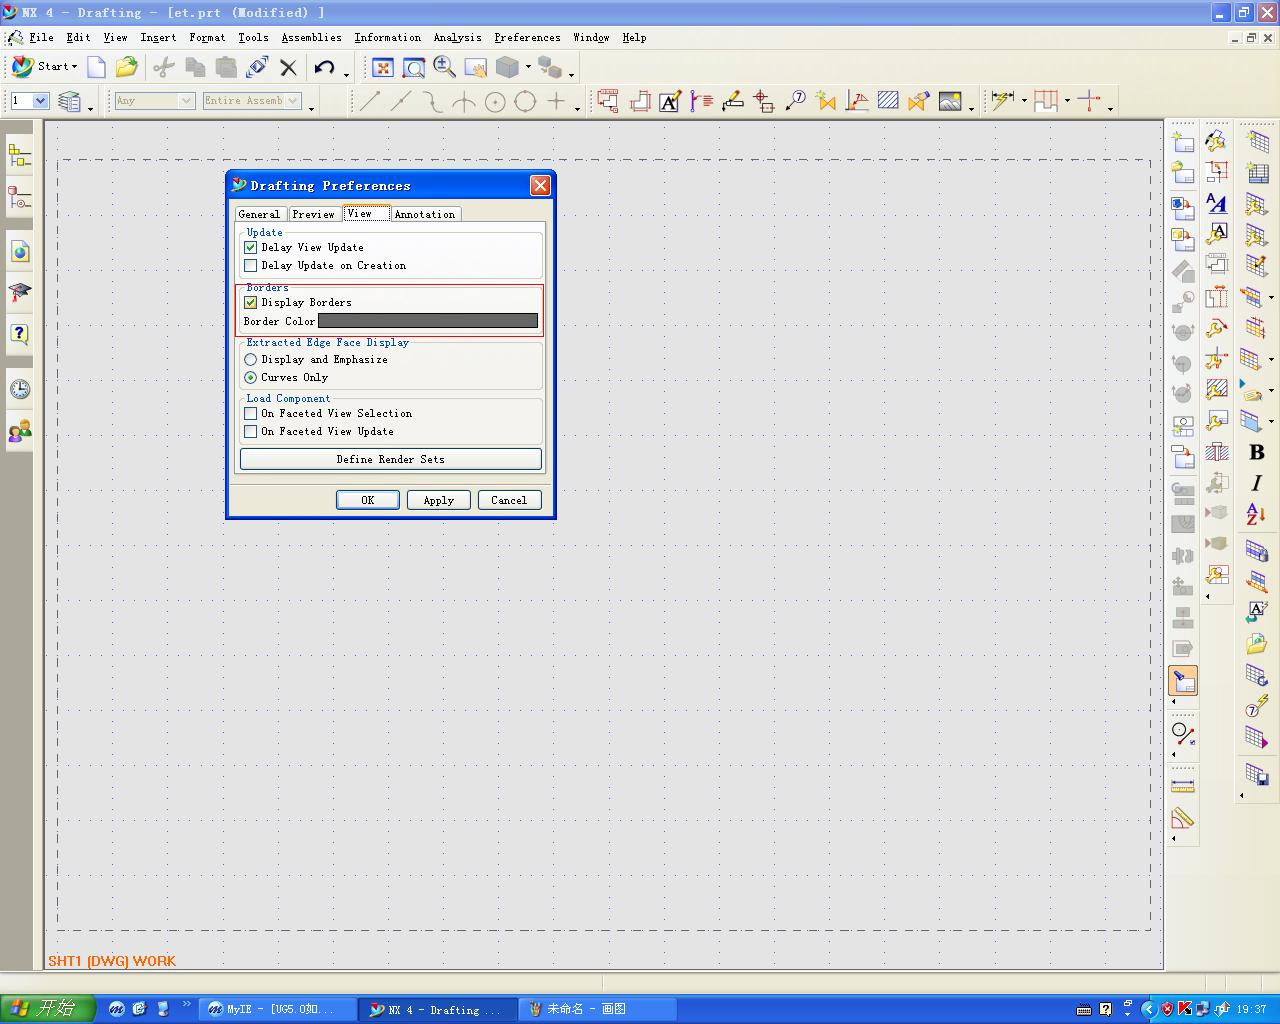Click the Bold B icon
This screenshot has width=1280, height=1024.
coord(1257,453)
